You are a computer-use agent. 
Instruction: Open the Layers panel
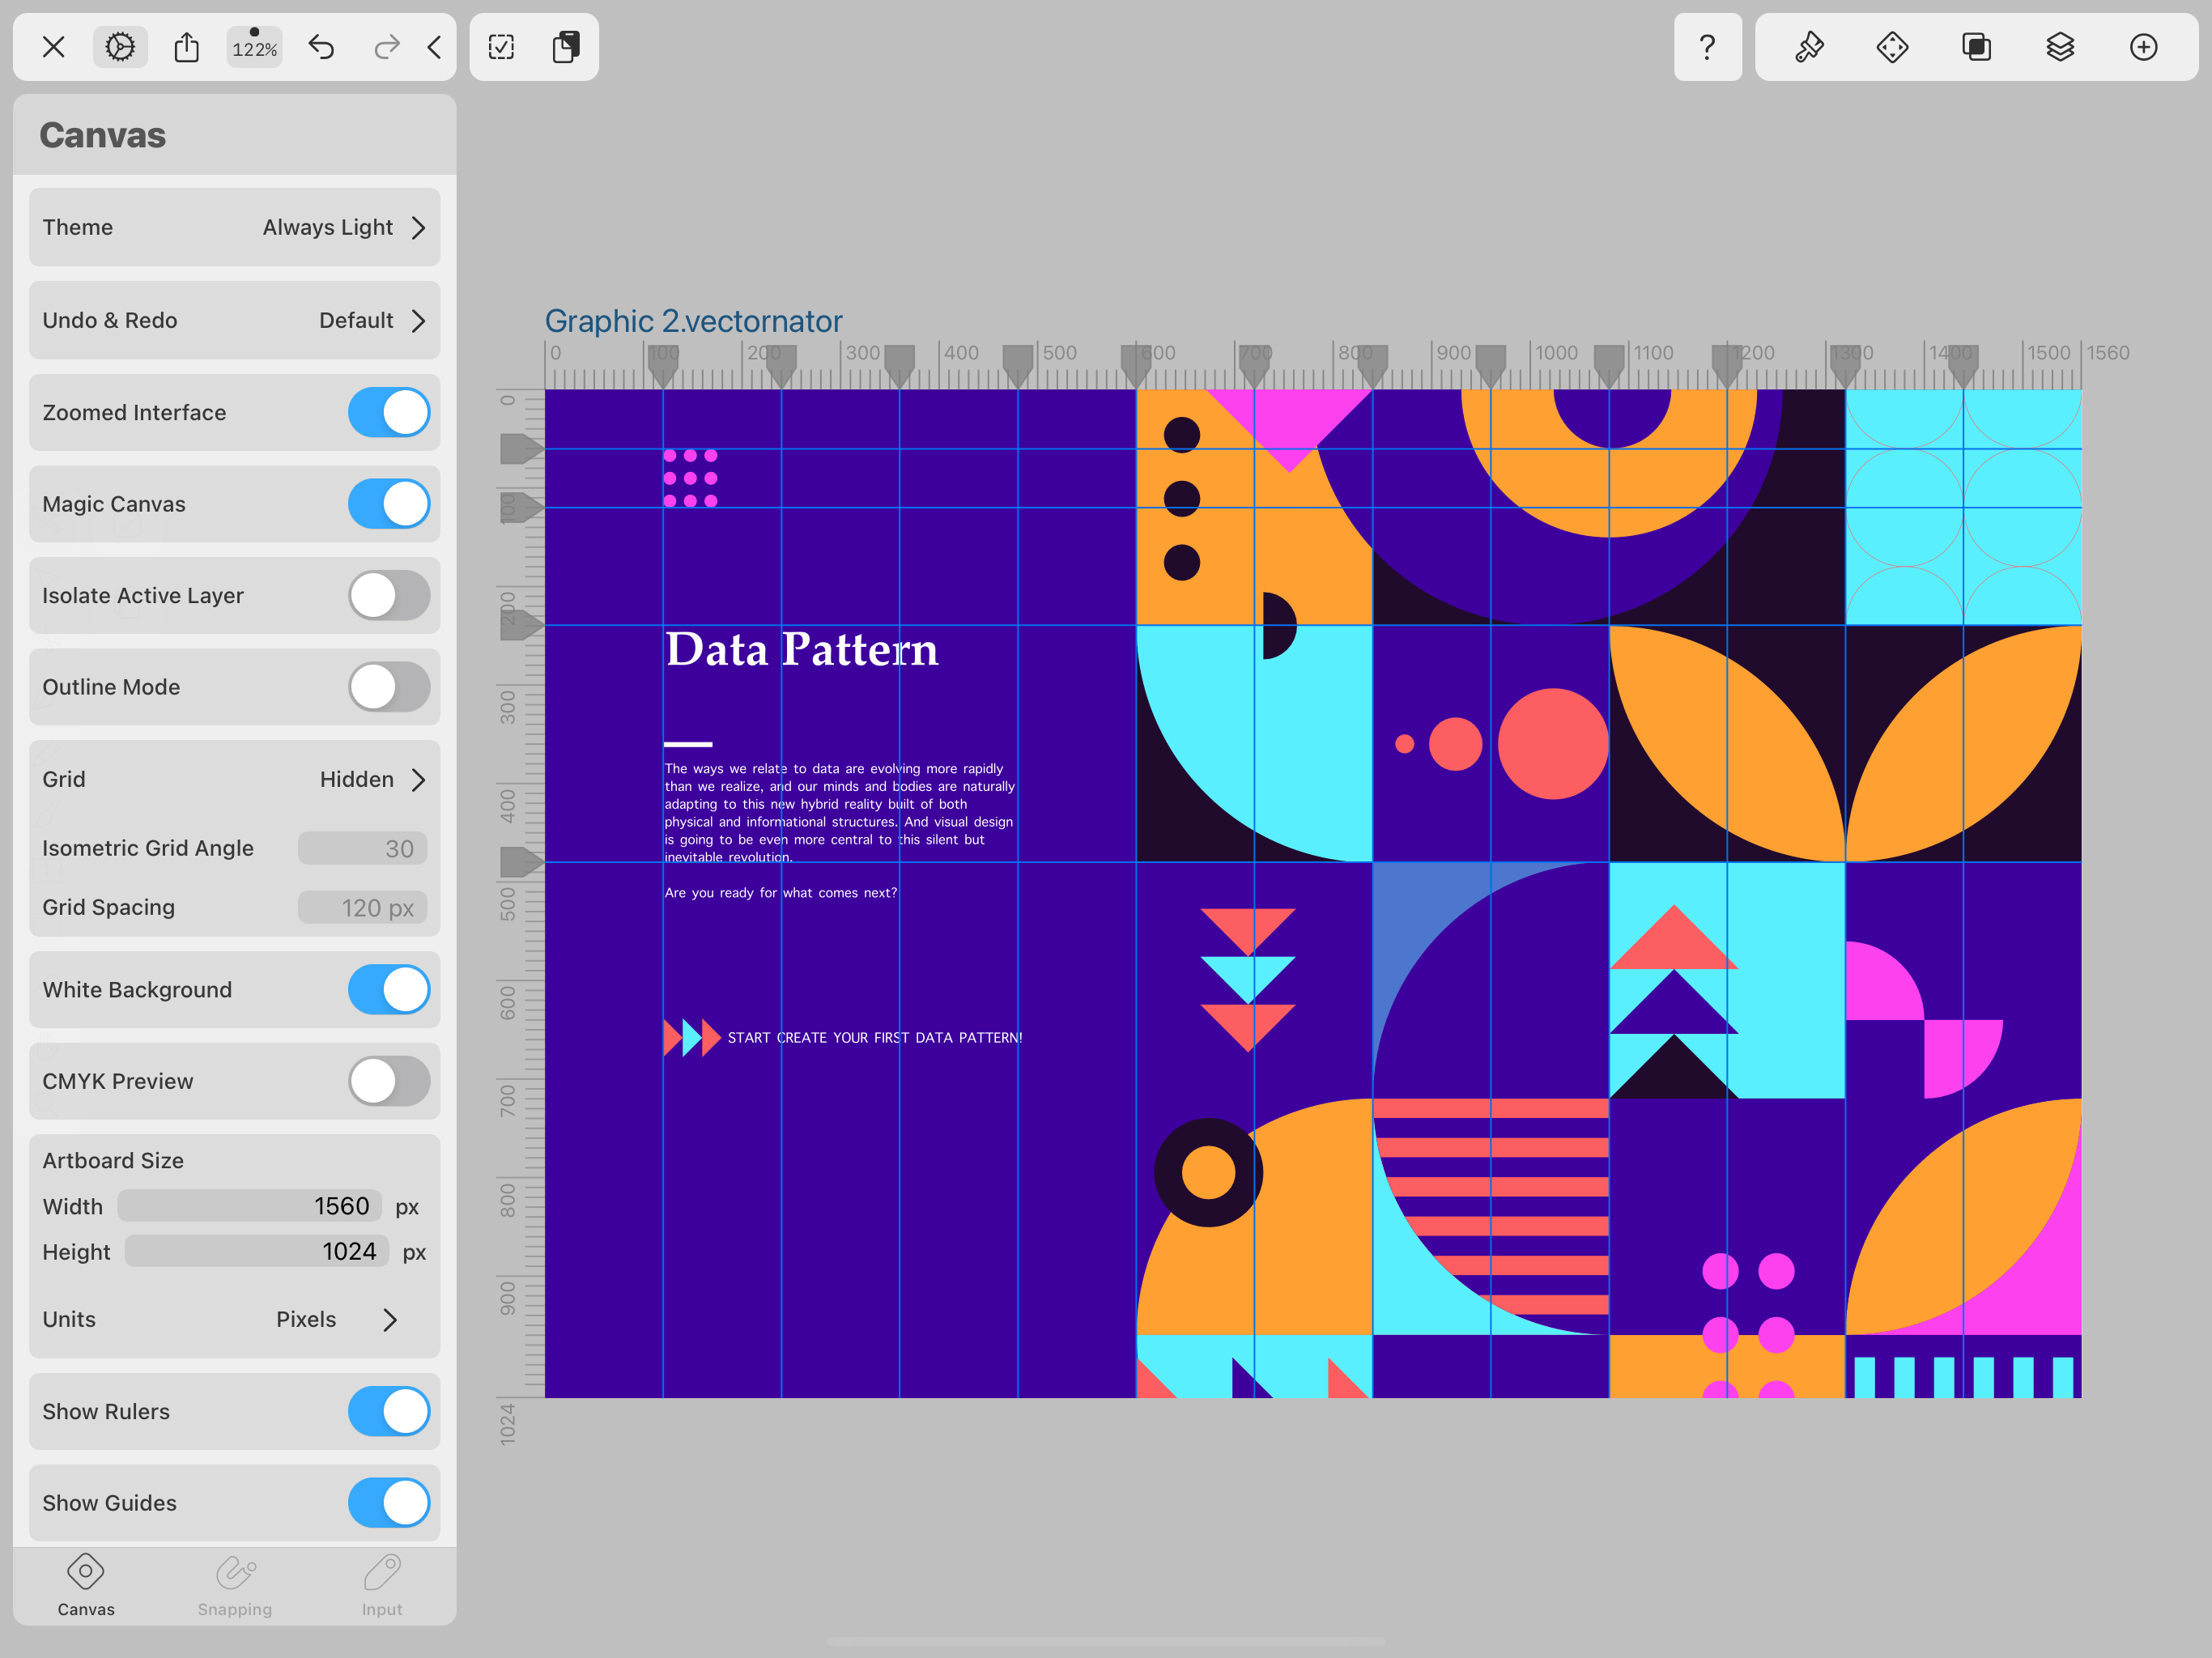point(2060,47)
